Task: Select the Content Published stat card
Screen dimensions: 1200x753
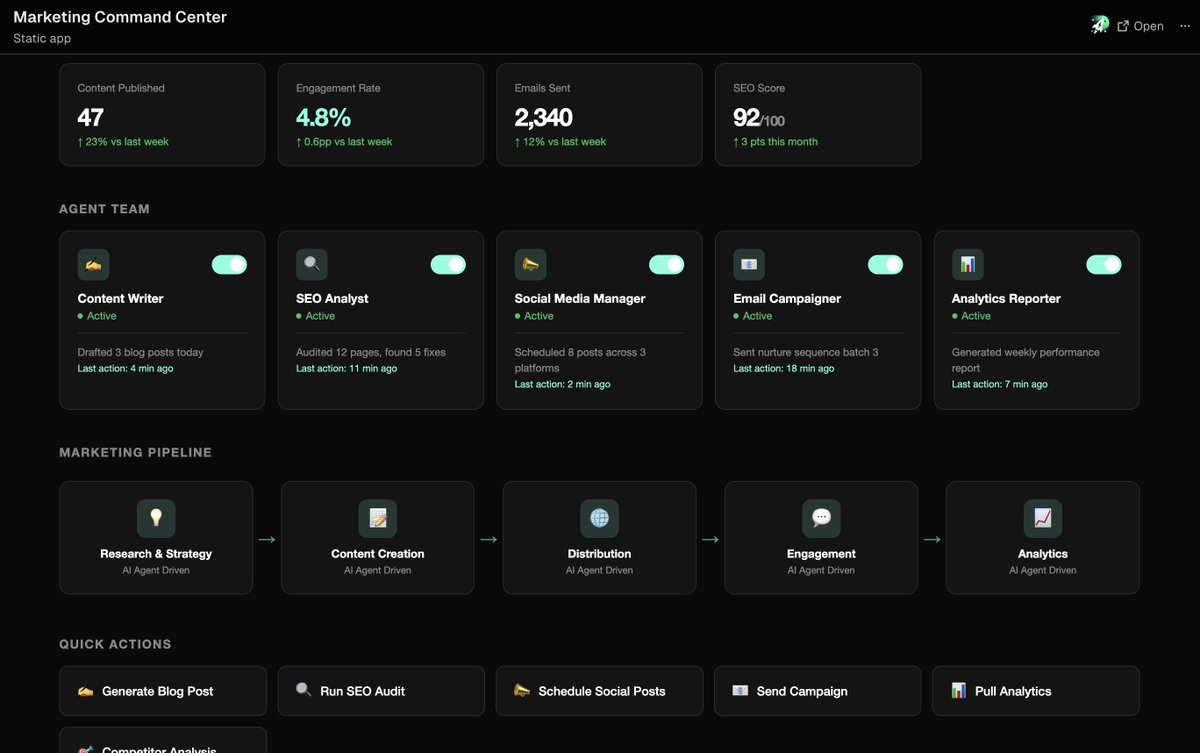Action: [162, 115]
